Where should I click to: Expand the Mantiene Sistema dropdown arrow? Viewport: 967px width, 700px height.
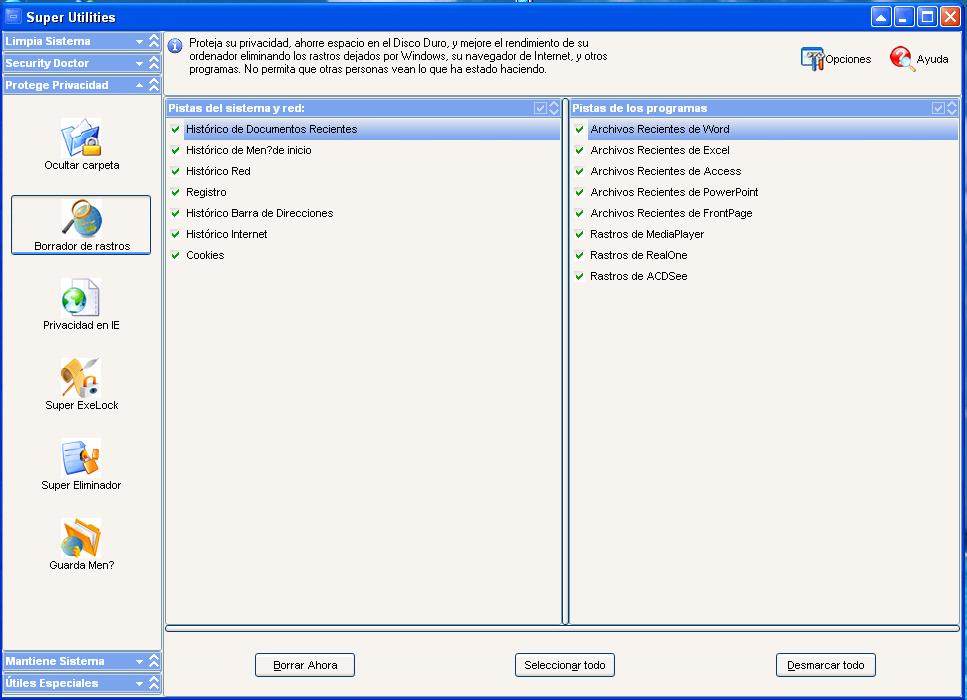click(x=139, y=661)
